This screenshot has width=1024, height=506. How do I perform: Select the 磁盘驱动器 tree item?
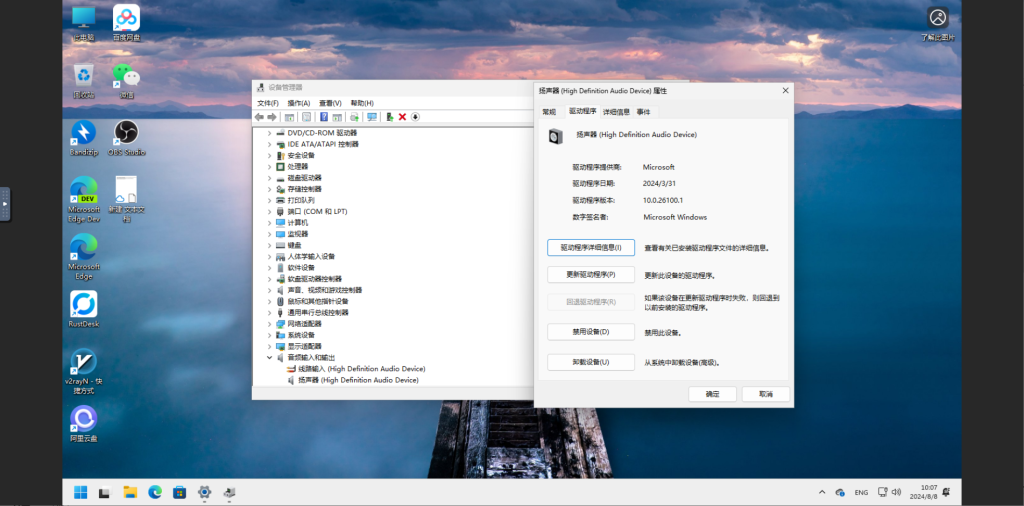(x=298, y=178)
